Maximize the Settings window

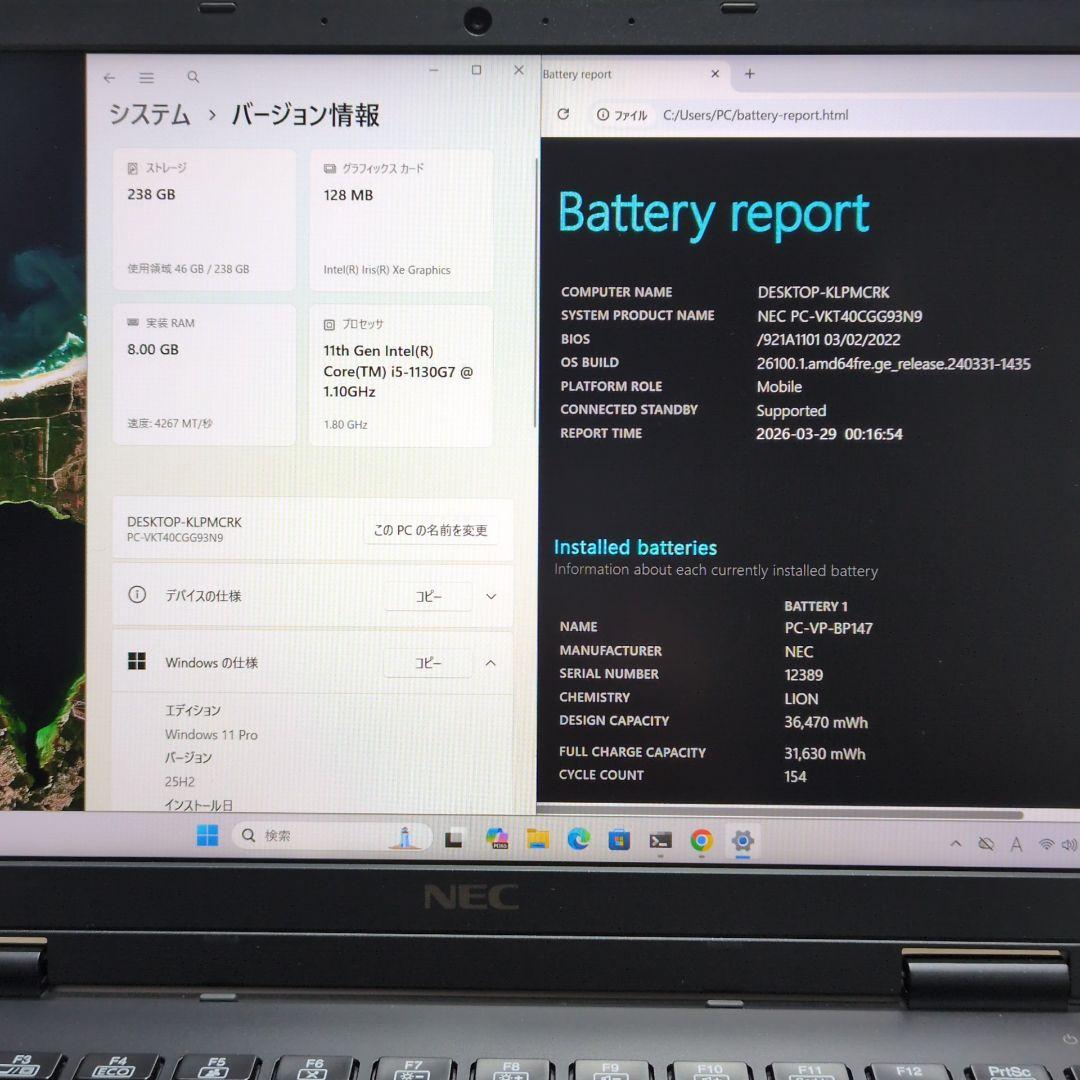coord(476,70)
